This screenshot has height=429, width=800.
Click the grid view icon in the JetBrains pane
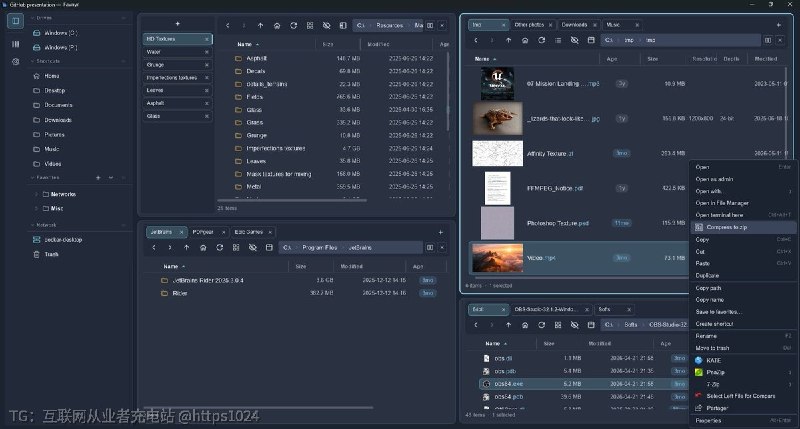pyautogui.click(x=236, y=247)
